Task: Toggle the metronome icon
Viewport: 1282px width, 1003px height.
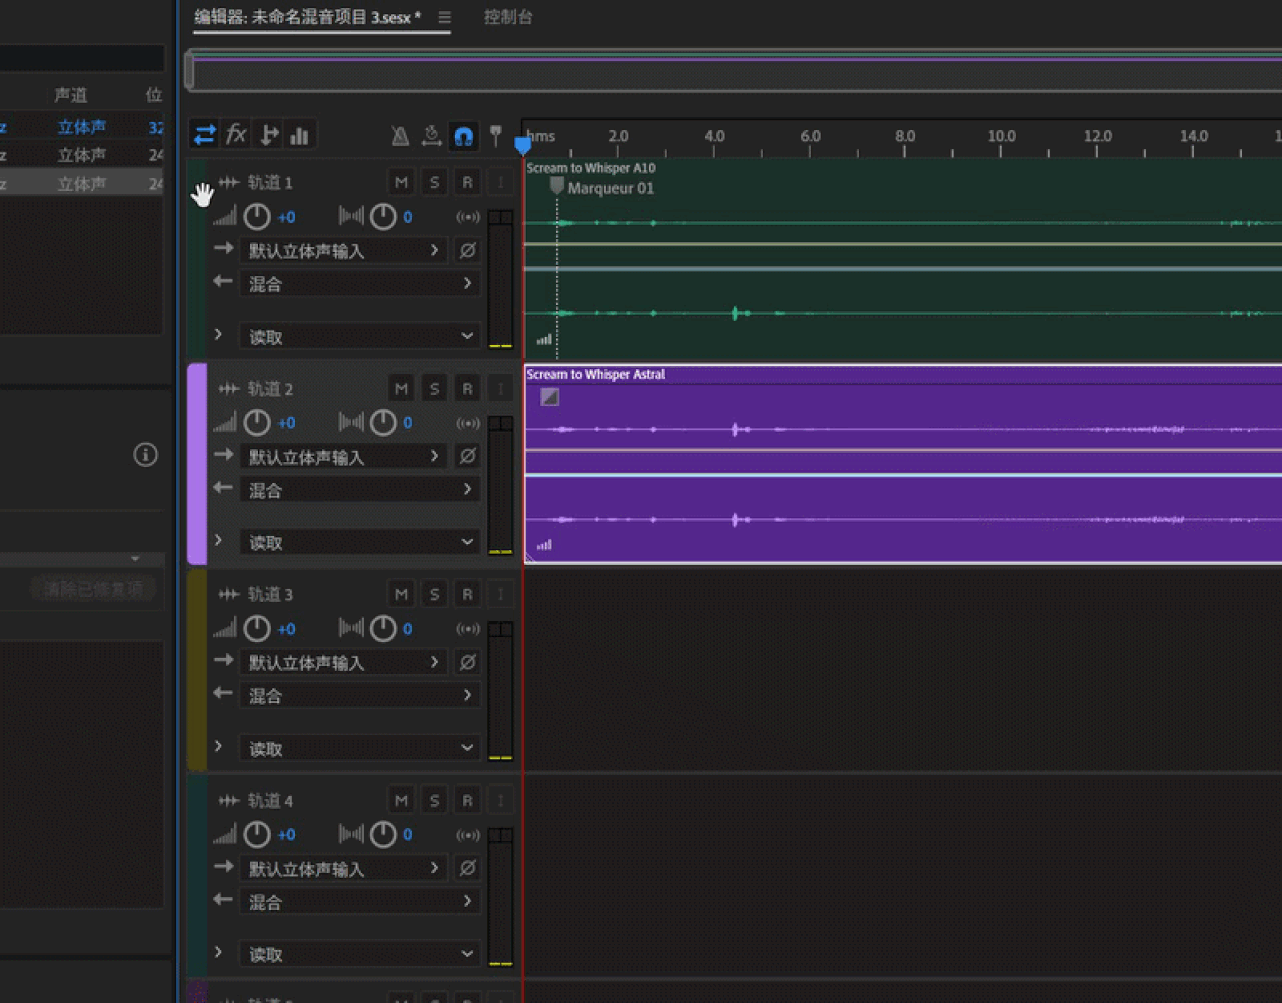Action: 400,136
